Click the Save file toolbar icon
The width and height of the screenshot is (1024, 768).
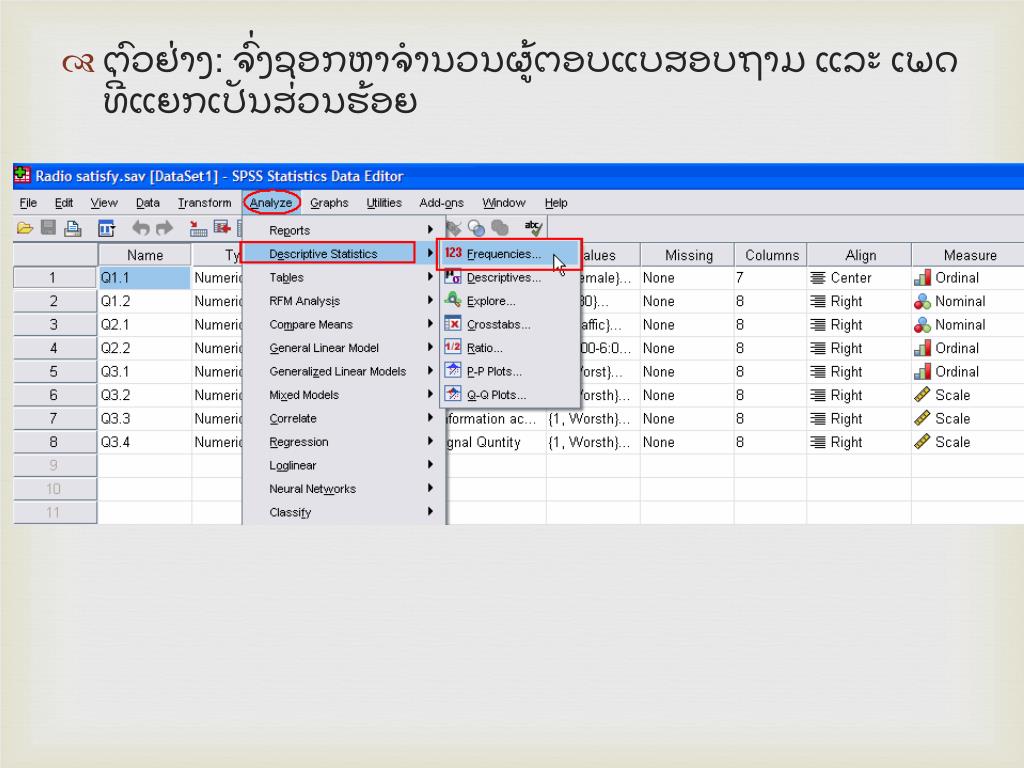tap(48, 228)
